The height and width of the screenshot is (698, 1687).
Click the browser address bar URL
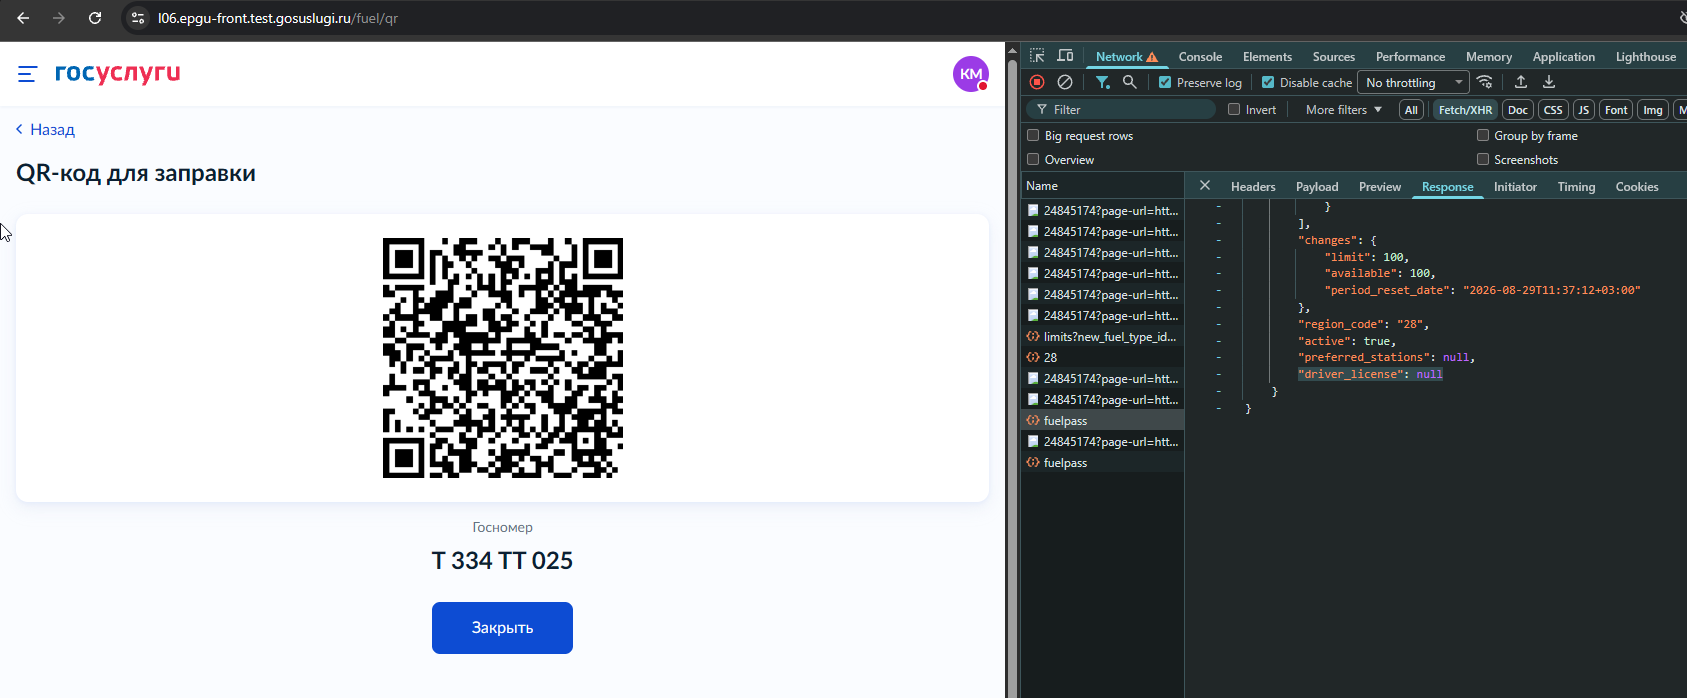pos(278,18)
